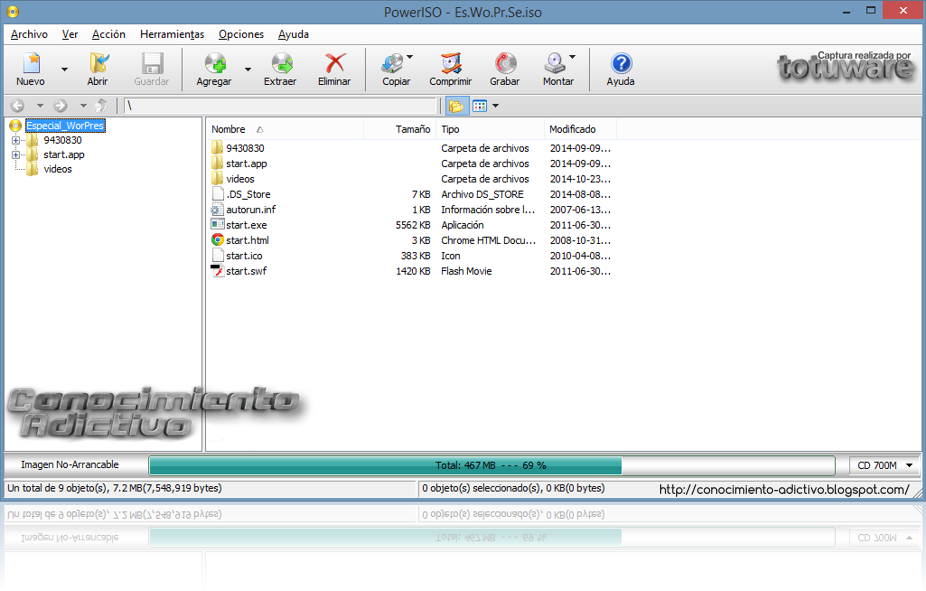
Task: Click the path address field
Action: (280, 106)
